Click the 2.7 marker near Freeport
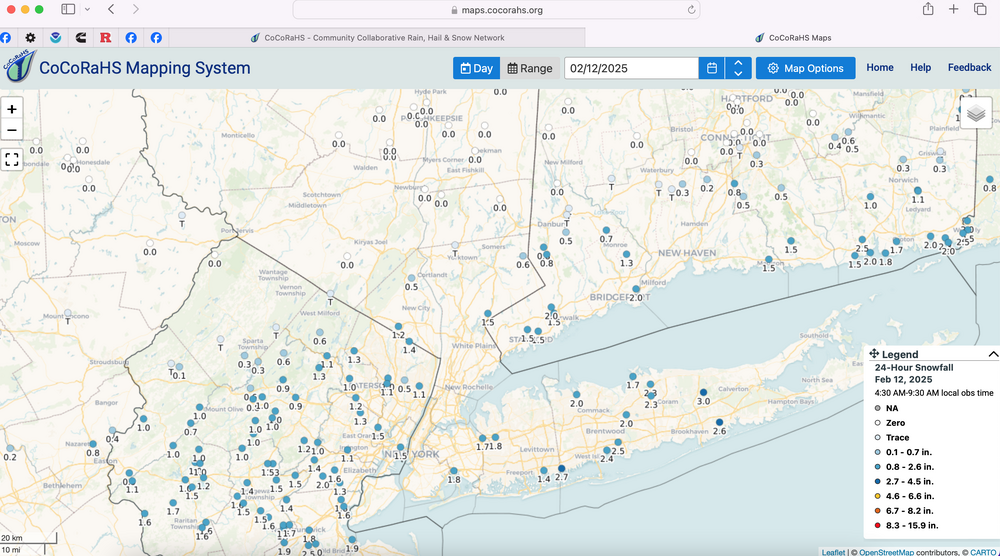 [x=561, y=468]
